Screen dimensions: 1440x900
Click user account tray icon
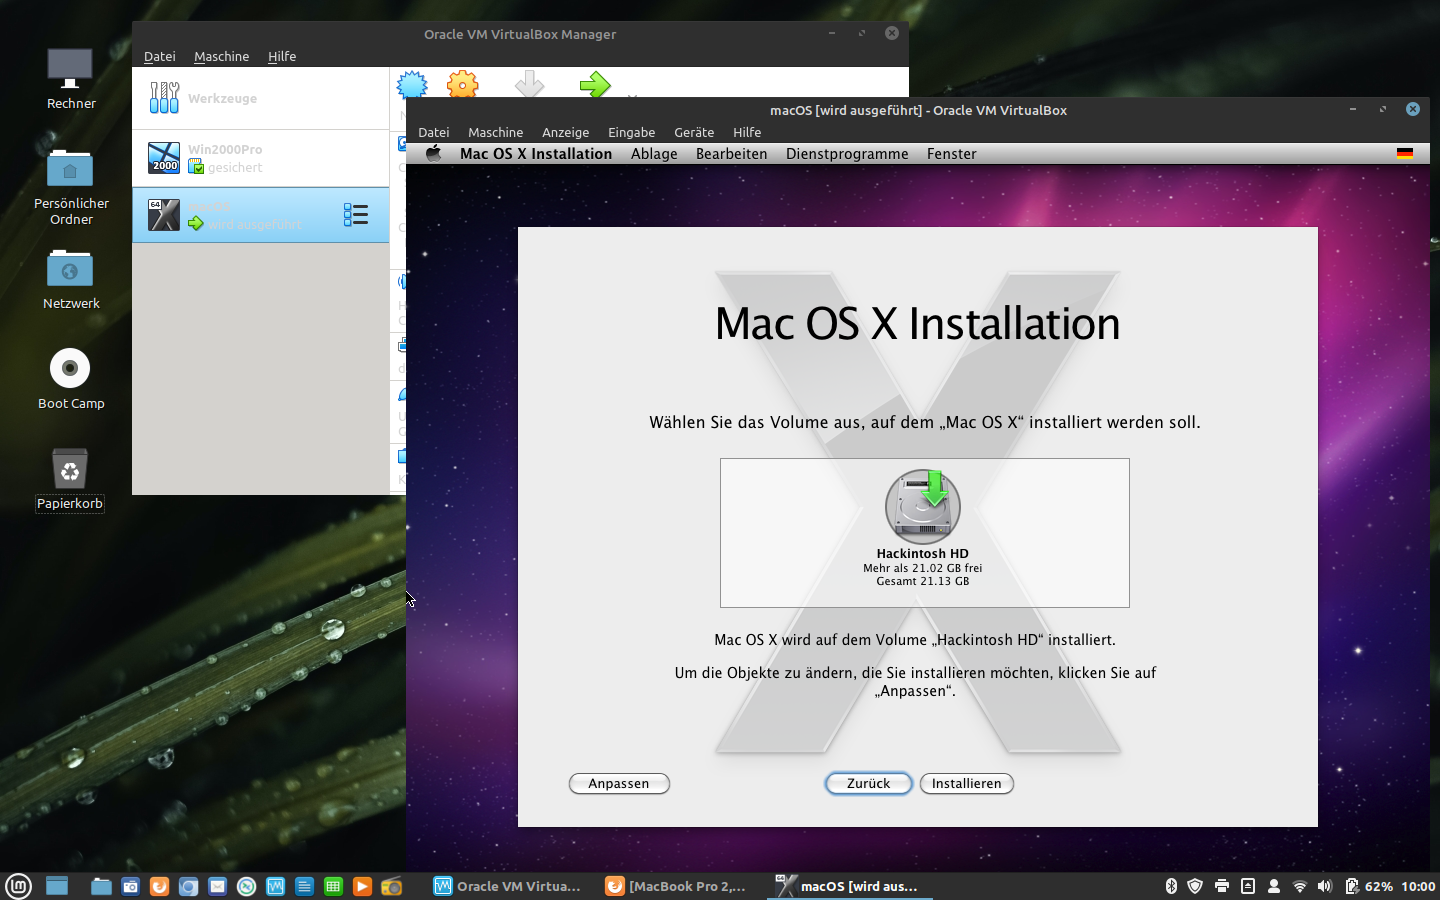tap(1273, 886)
